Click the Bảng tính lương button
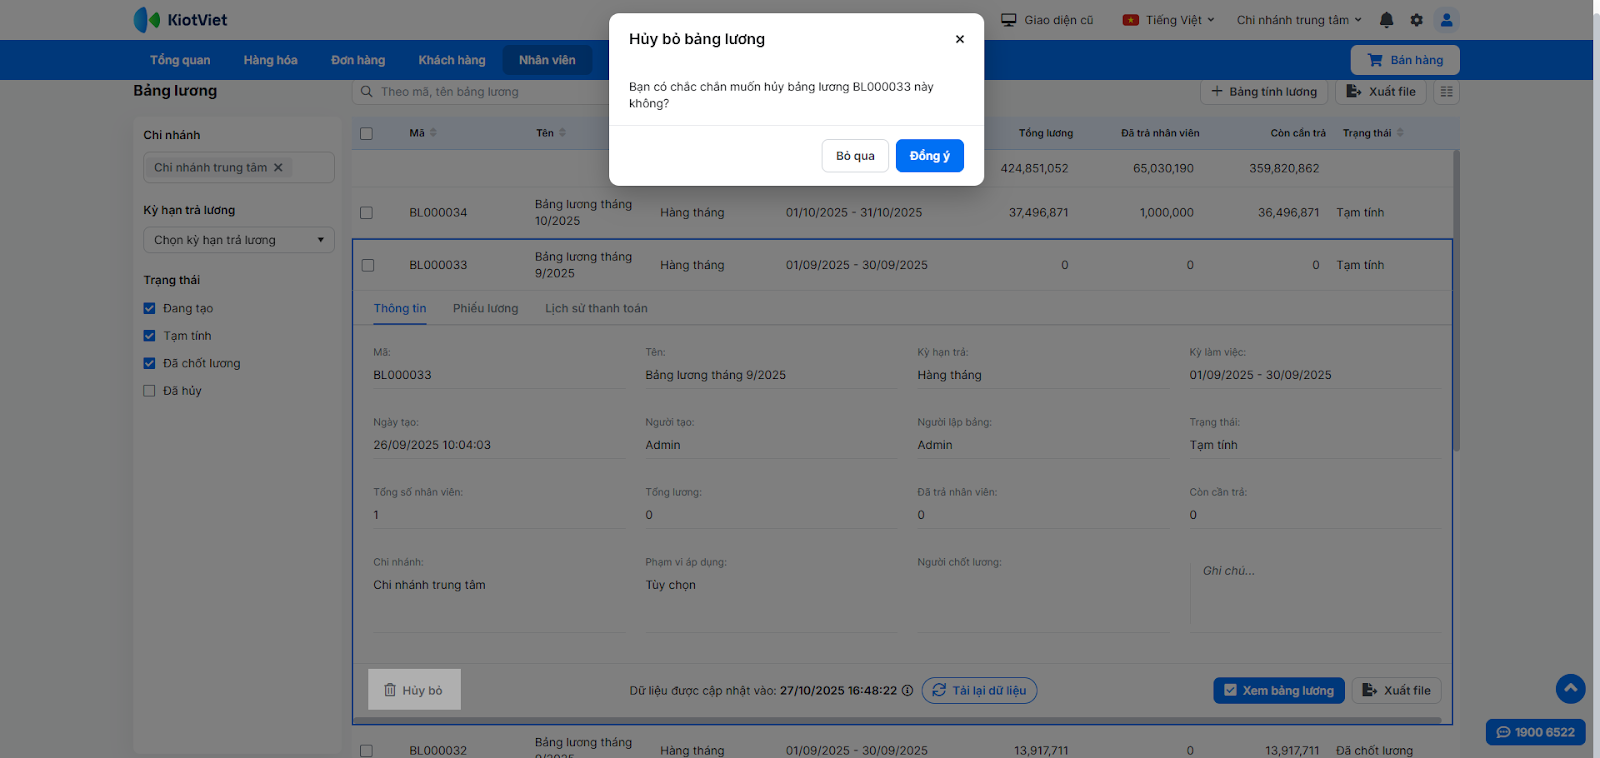 (1264, 92)
